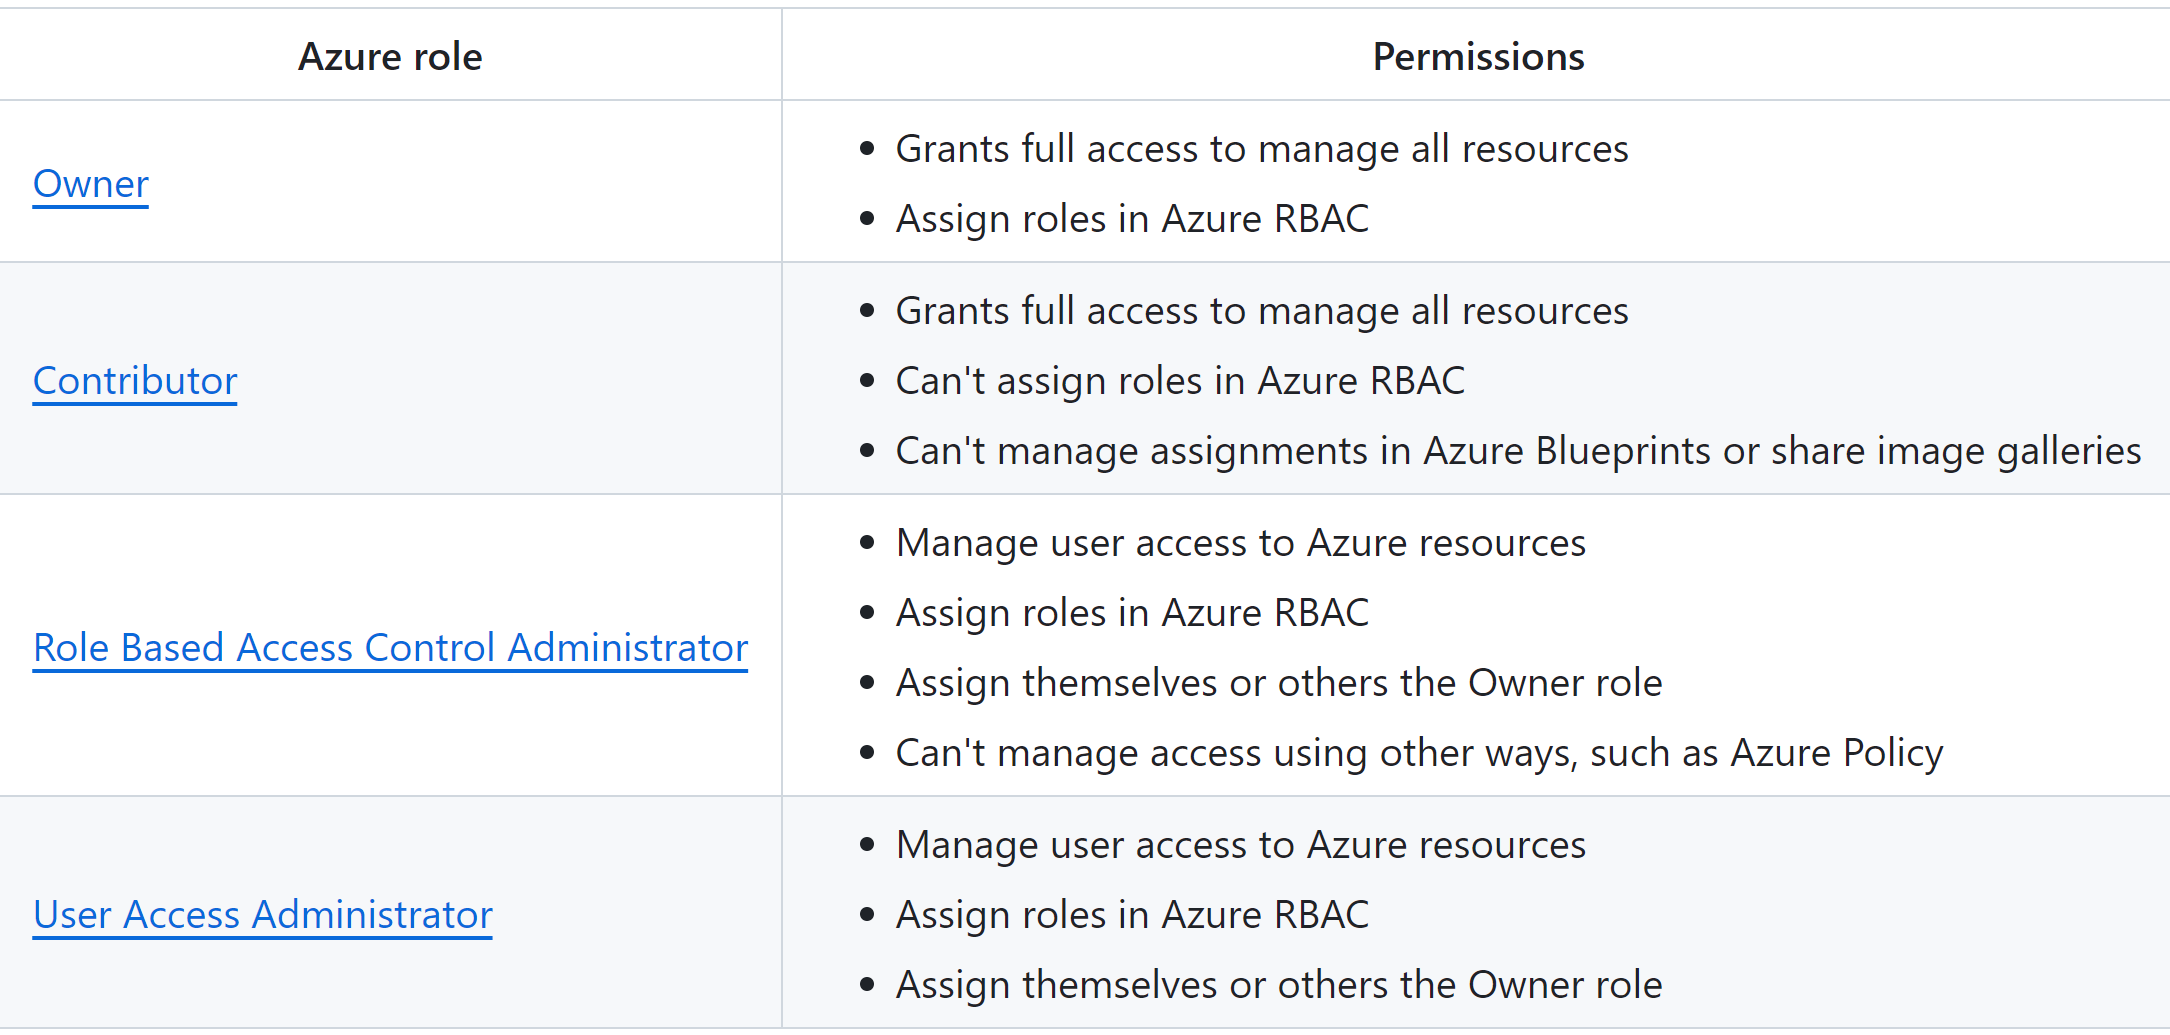
Task: Click 'Can't assign roles in Azure RBAC' text
Action: pos(1180,381)
